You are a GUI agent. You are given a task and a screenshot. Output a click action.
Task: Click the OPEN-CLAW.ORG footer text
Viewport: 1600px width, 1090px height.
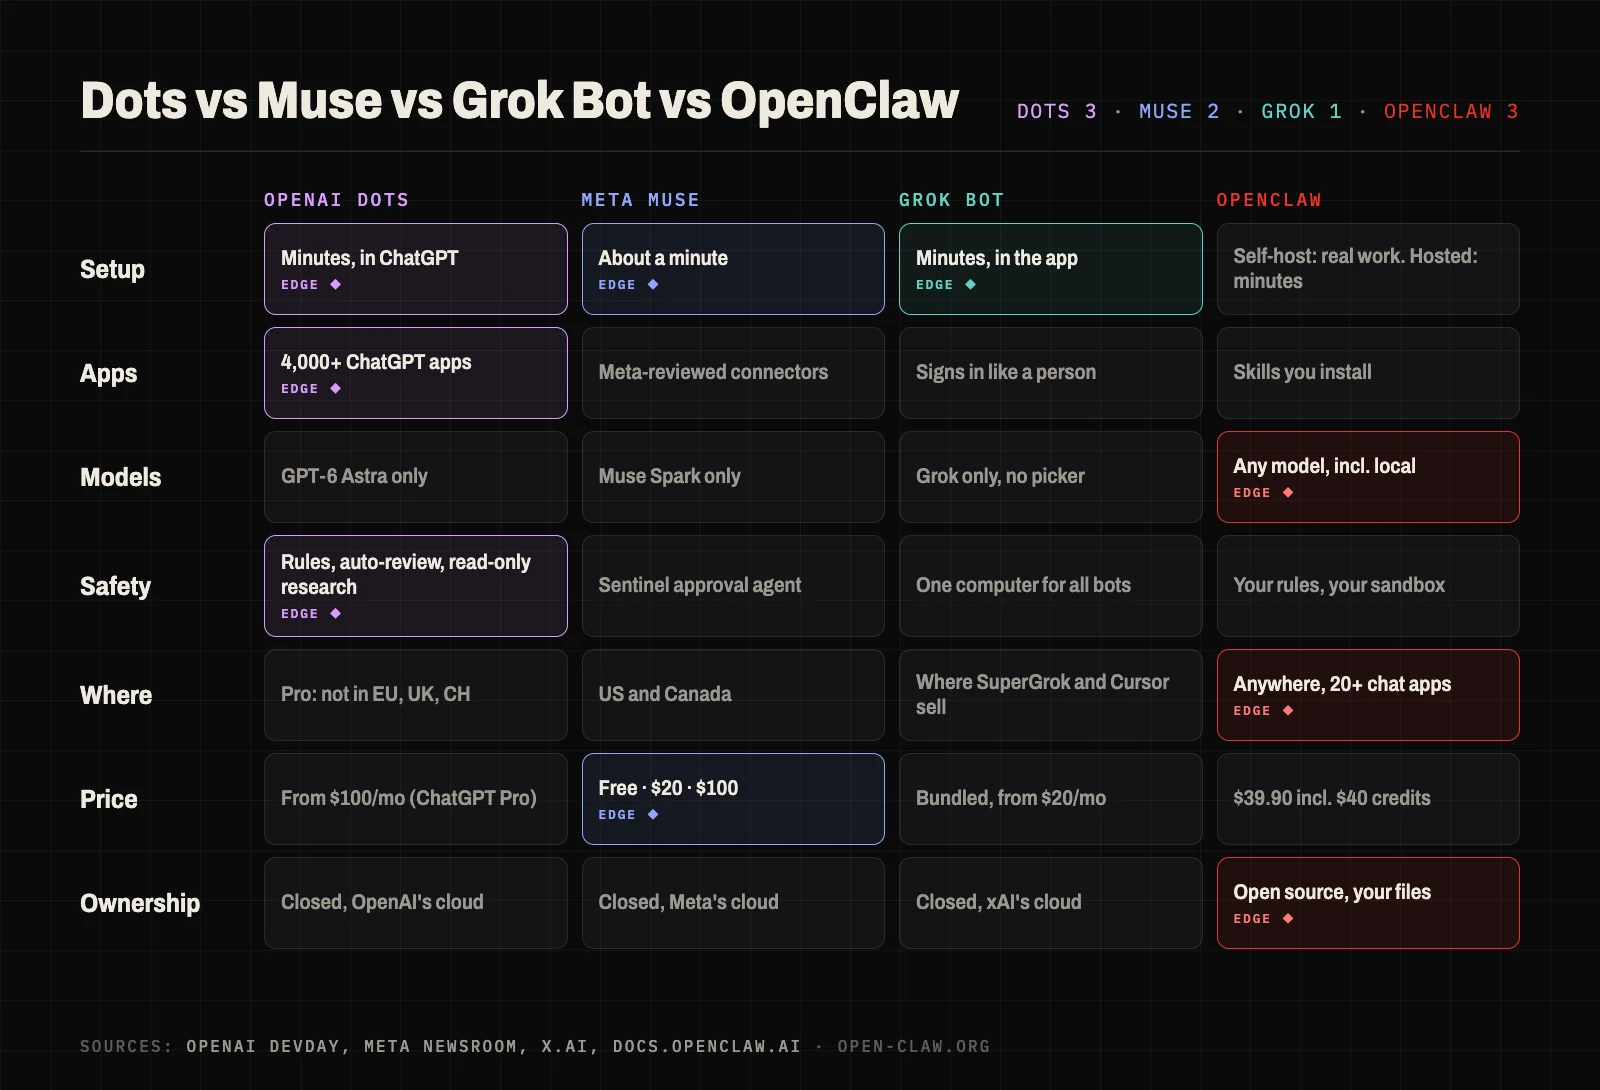(913, 1046)
